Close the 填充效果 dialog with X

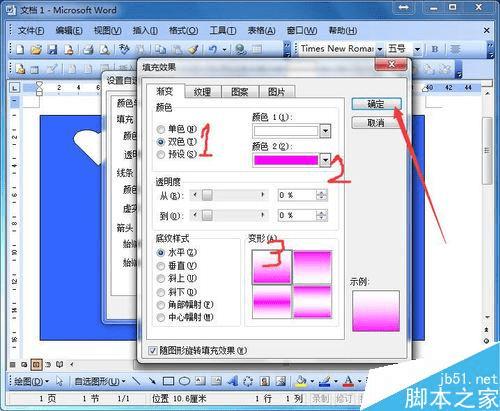tap(392, 64)
